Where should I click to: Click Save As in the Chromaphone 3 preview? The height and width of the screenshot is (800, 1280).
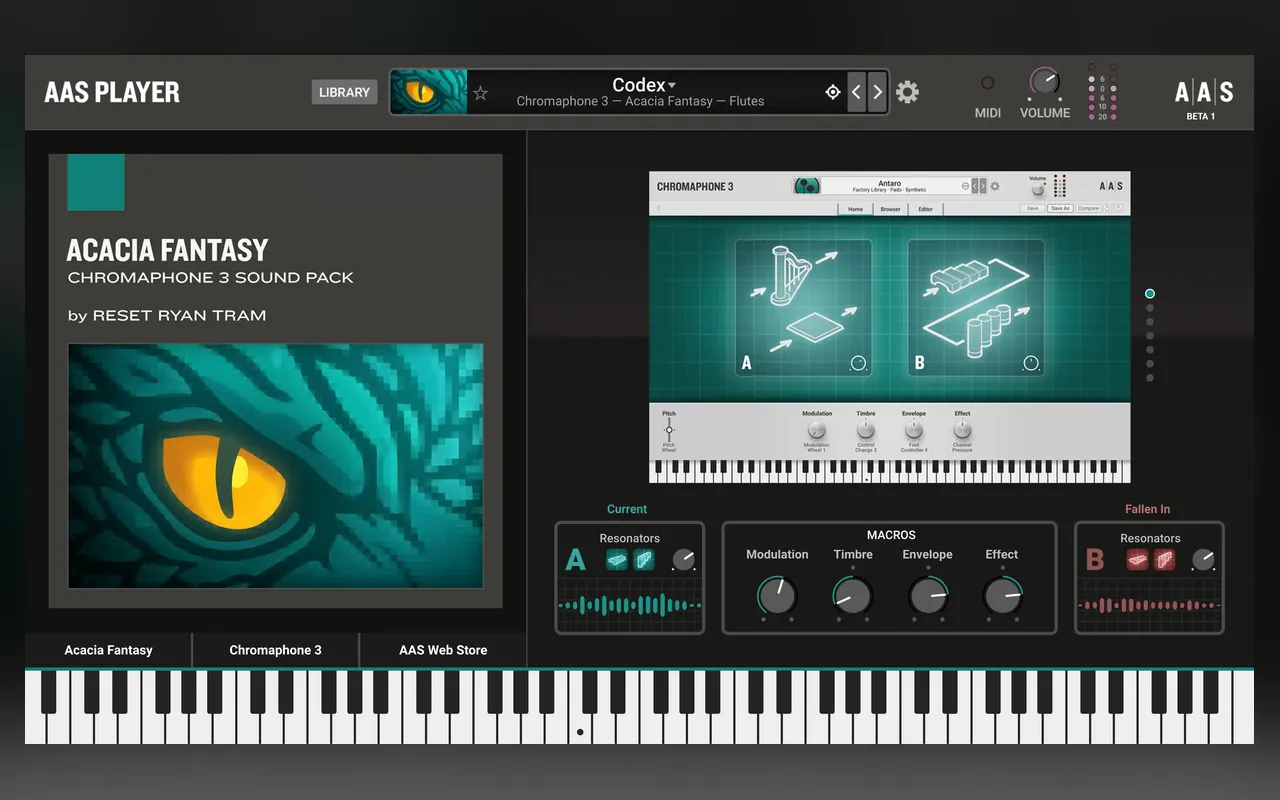1060,208
